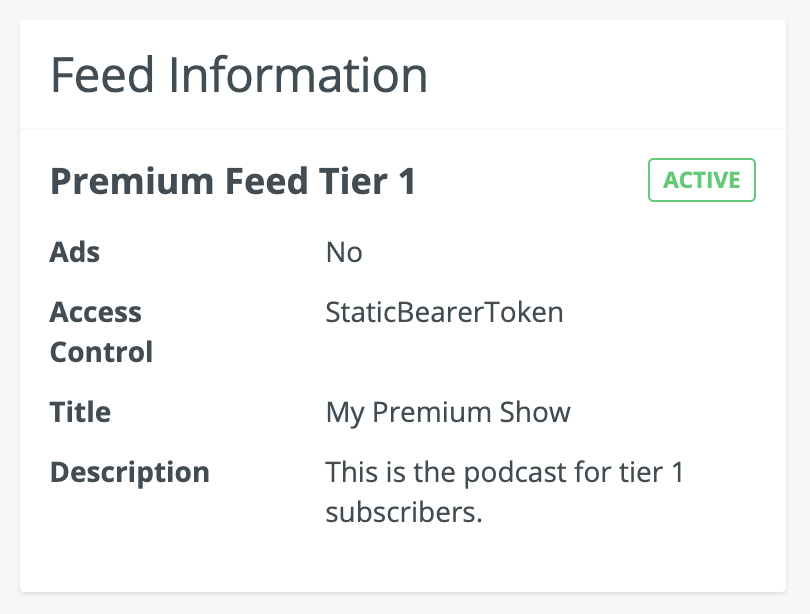810x614 pixels.
Task: Click the "Description" field label
Action: (130, 472)
